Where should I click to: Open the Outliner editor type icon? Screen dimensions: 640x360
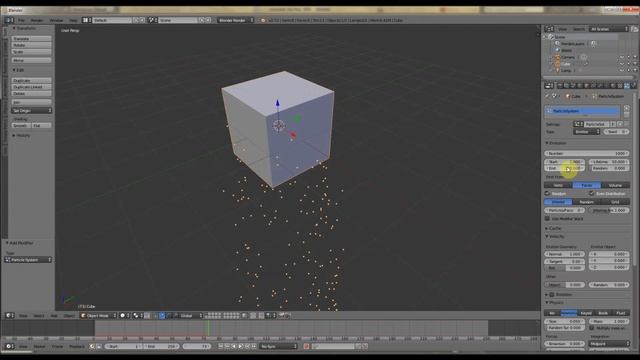click(549, 29)
